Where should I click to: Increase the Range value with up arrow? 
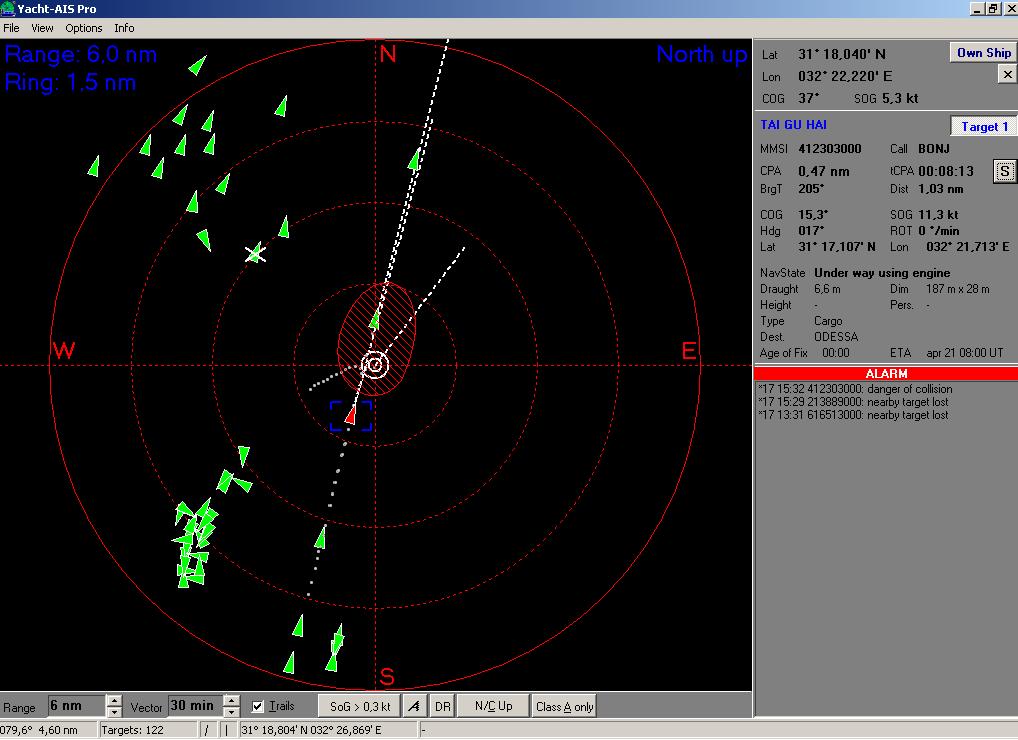point(114,701)
